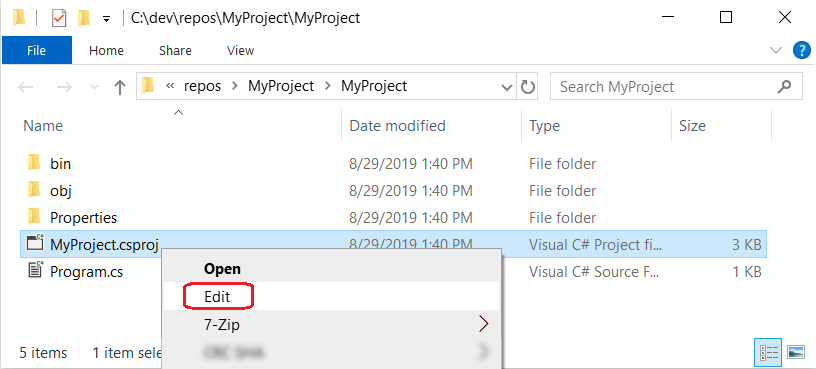Open the Quick Access Toolbar customize dropdown arrow
The image size is (816, 369).
pyautogui.click(x=107, y=19)
